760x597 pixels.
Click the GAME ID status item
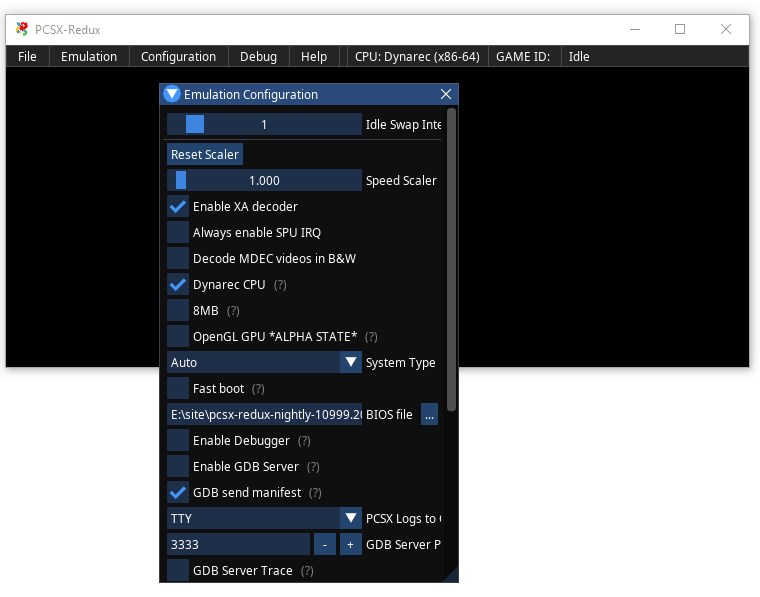pos(522,57)
